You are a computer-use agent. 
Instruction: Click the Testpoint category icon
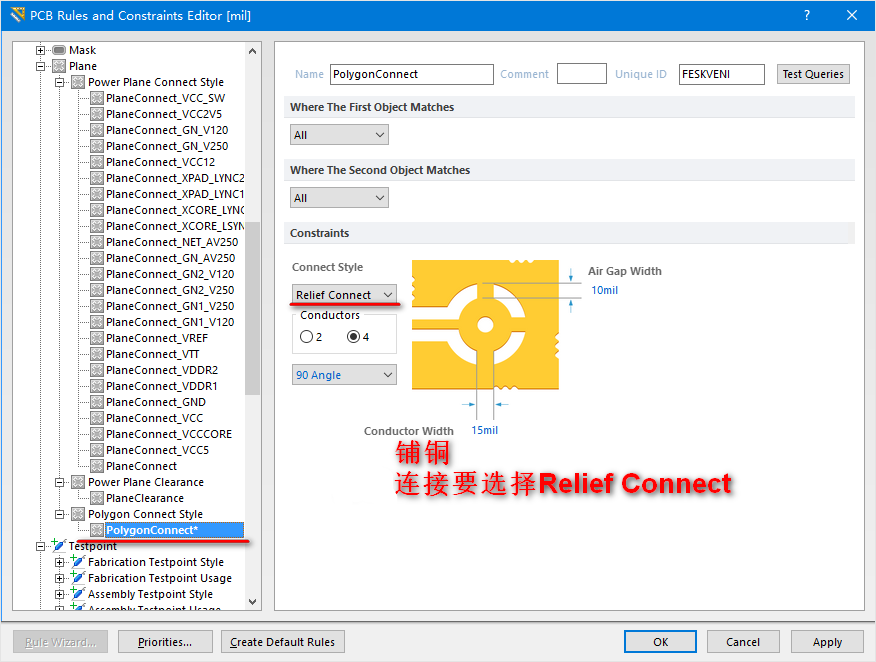[x=59, y=546]
